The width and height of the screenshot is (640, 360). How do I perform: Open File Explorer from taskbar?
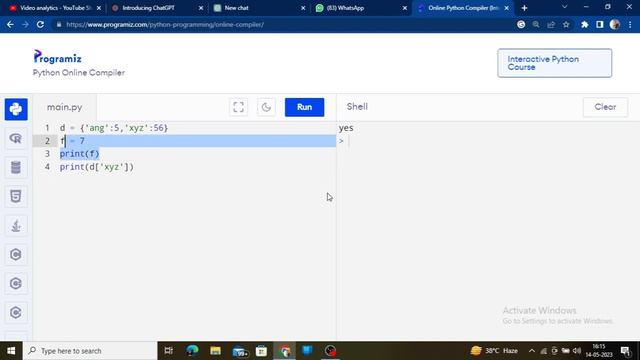click(216, 351)
